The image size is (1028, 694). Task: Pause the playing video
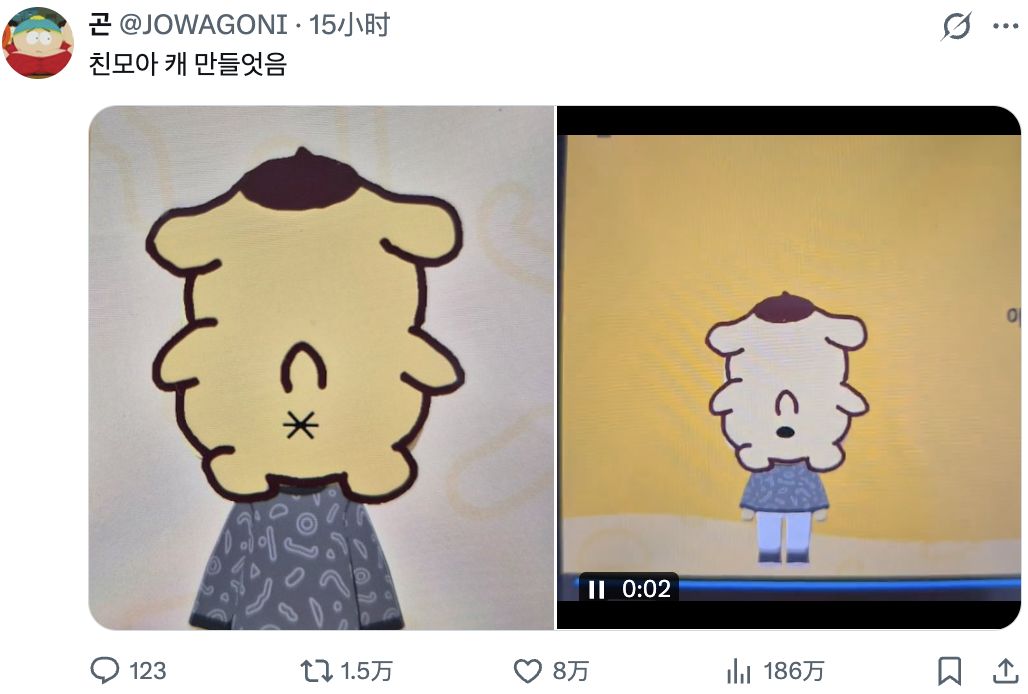(x=596, y=589)
